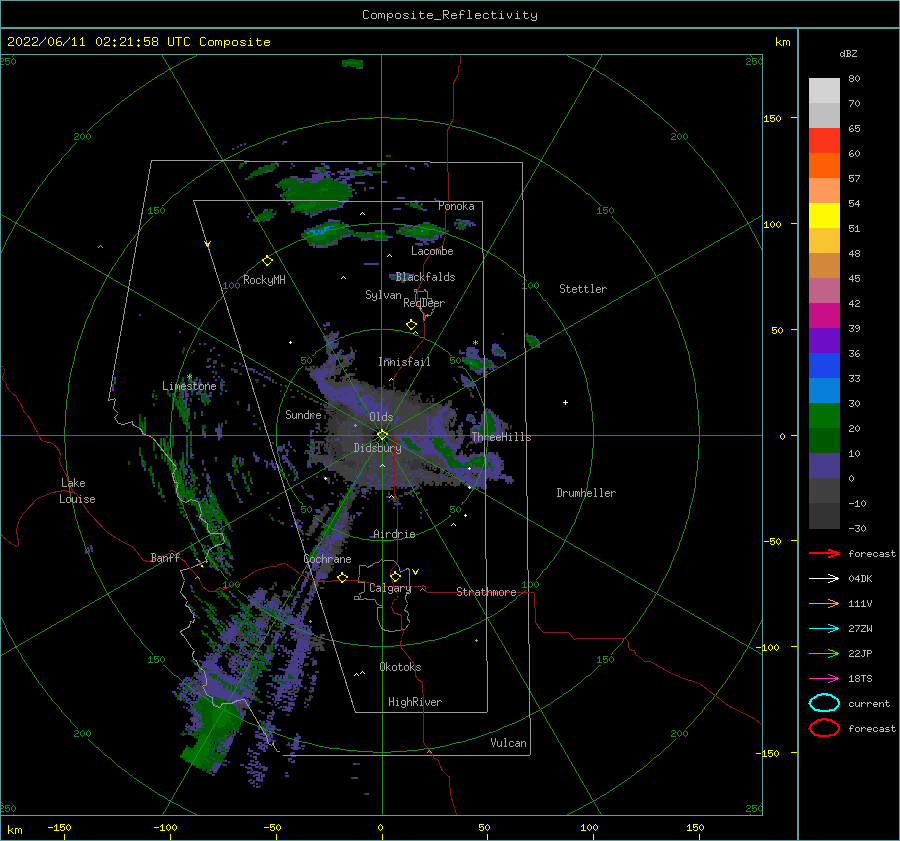Select the yellow 54 dBZ color band
Viewport: 900px width, 841px height.
pyautogui.click(x=824, y=215)
